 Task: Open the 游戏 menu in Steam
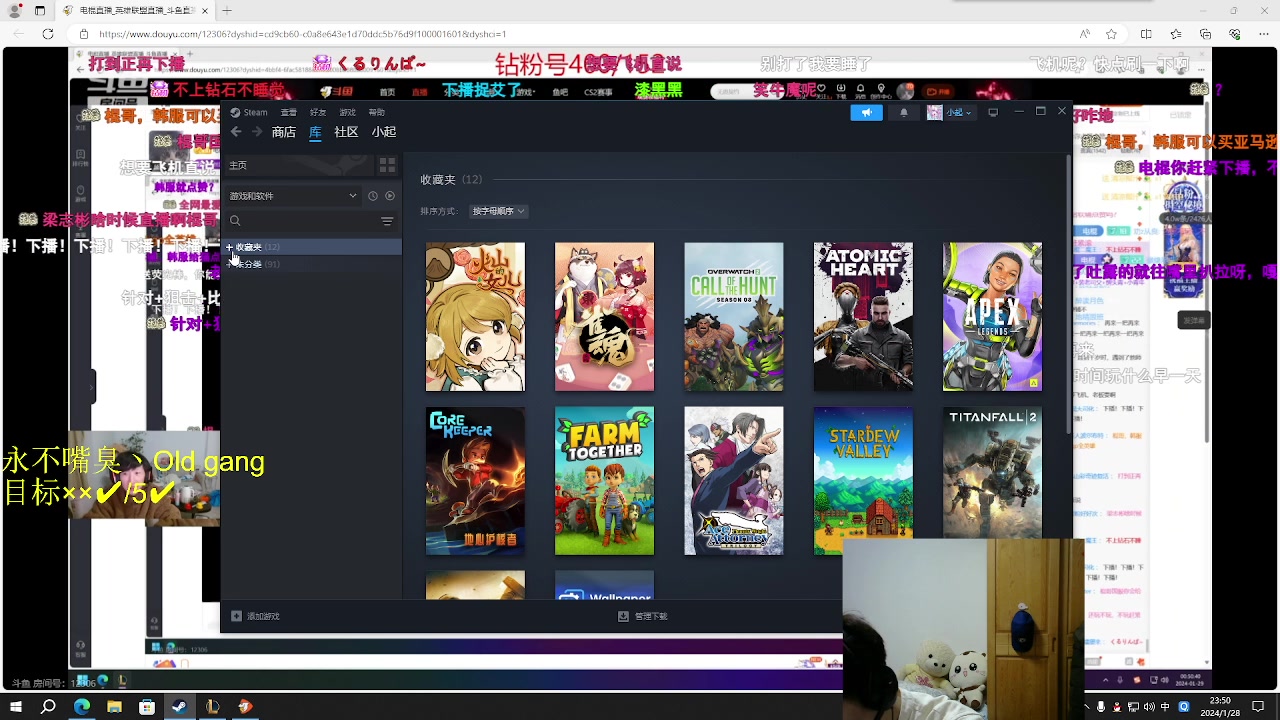pos(347,112)
